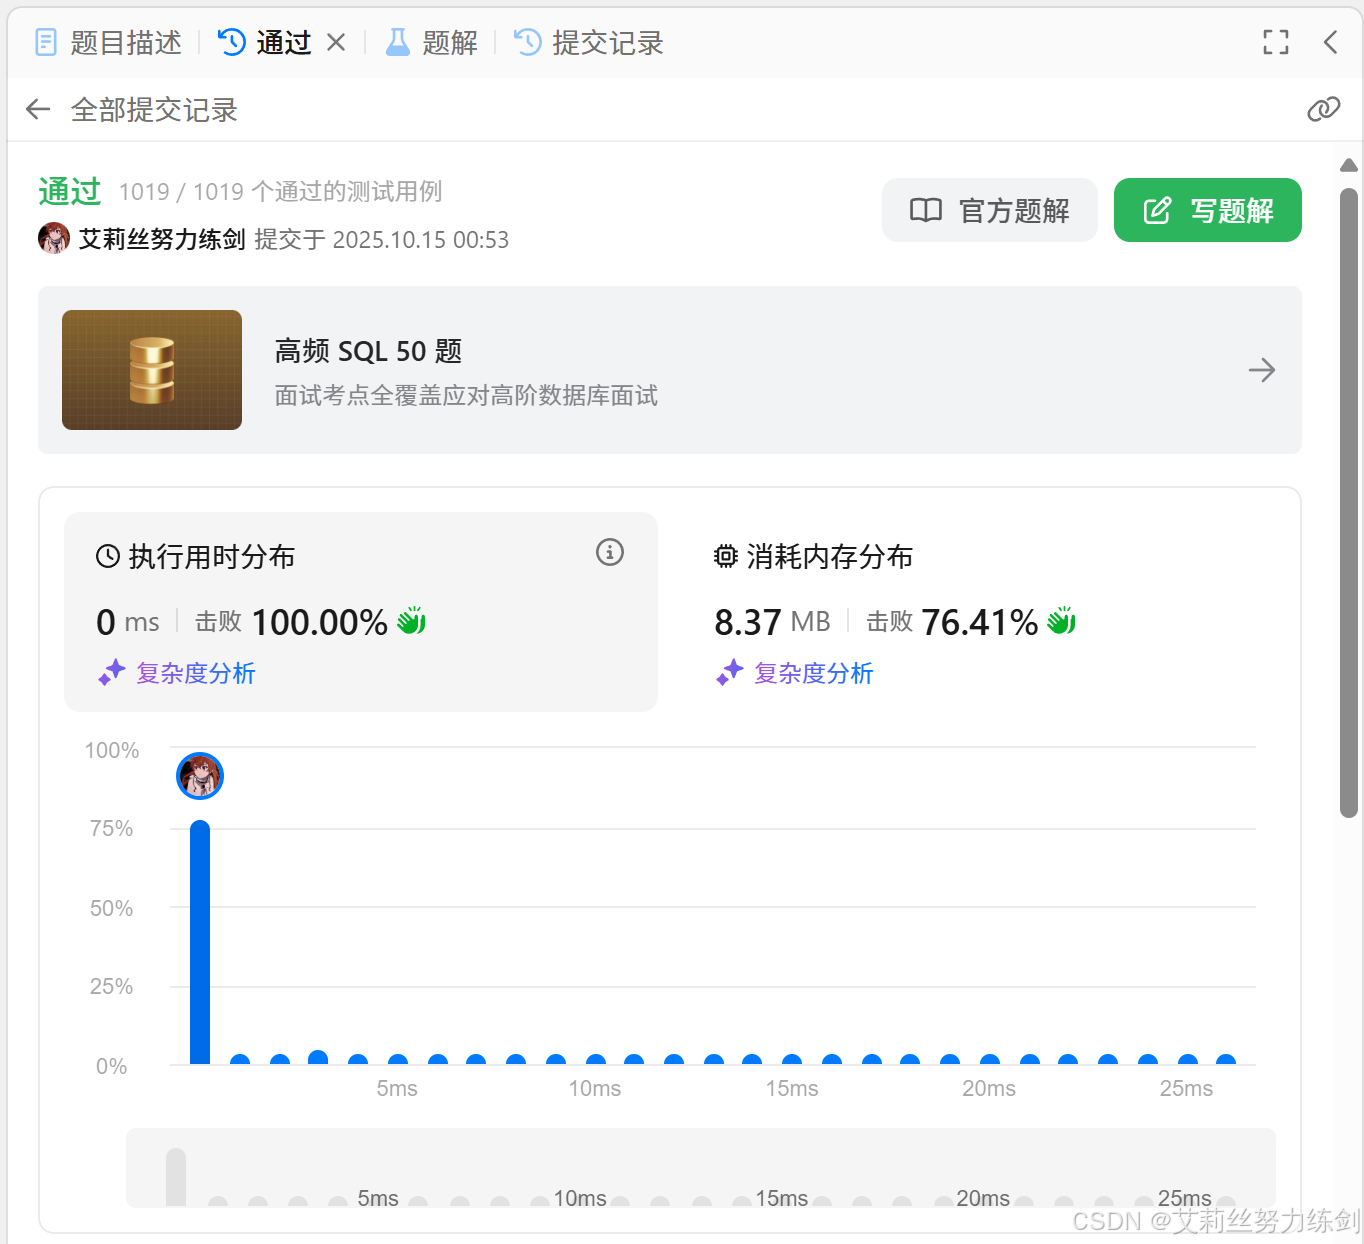The image size is (1364, 1244).
Task: Collapse the panel with the left chevron
Action: [x=1330, y=42]
